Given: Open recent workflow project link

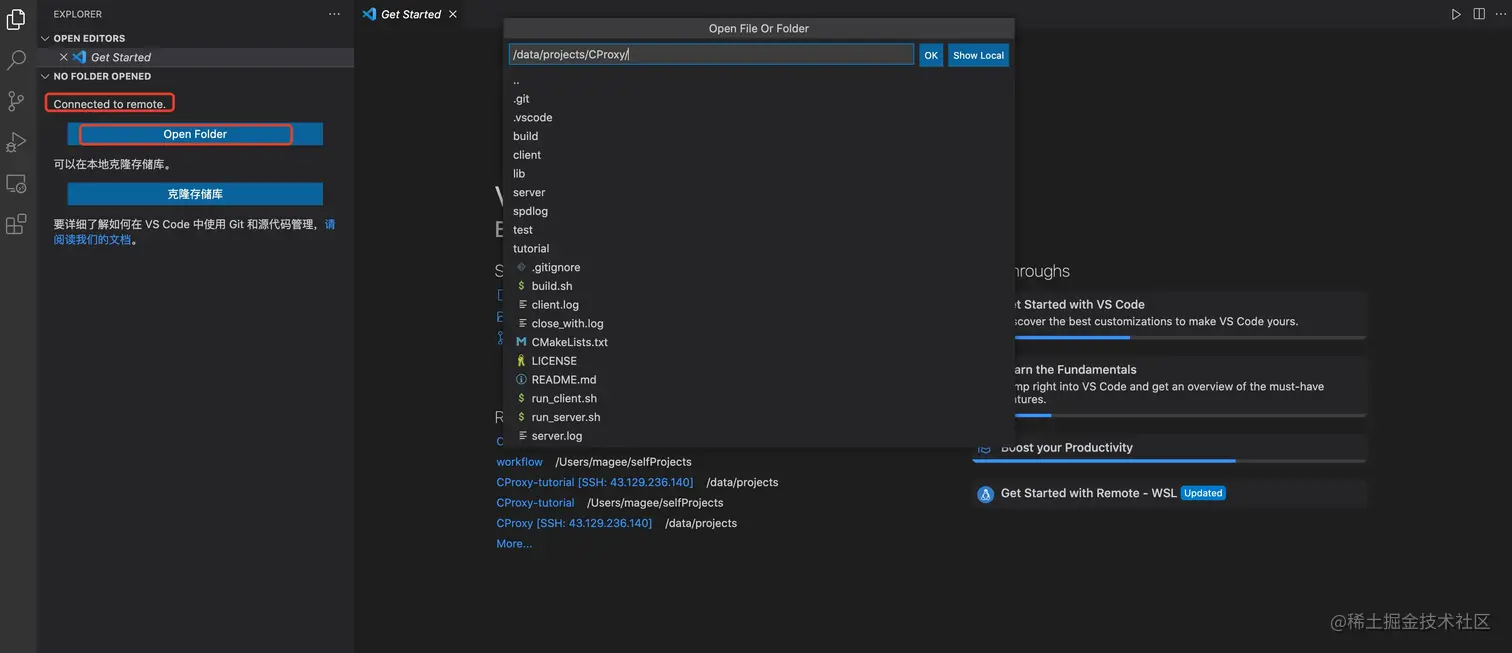Looking at the screenshot, I should coord(519,462).
